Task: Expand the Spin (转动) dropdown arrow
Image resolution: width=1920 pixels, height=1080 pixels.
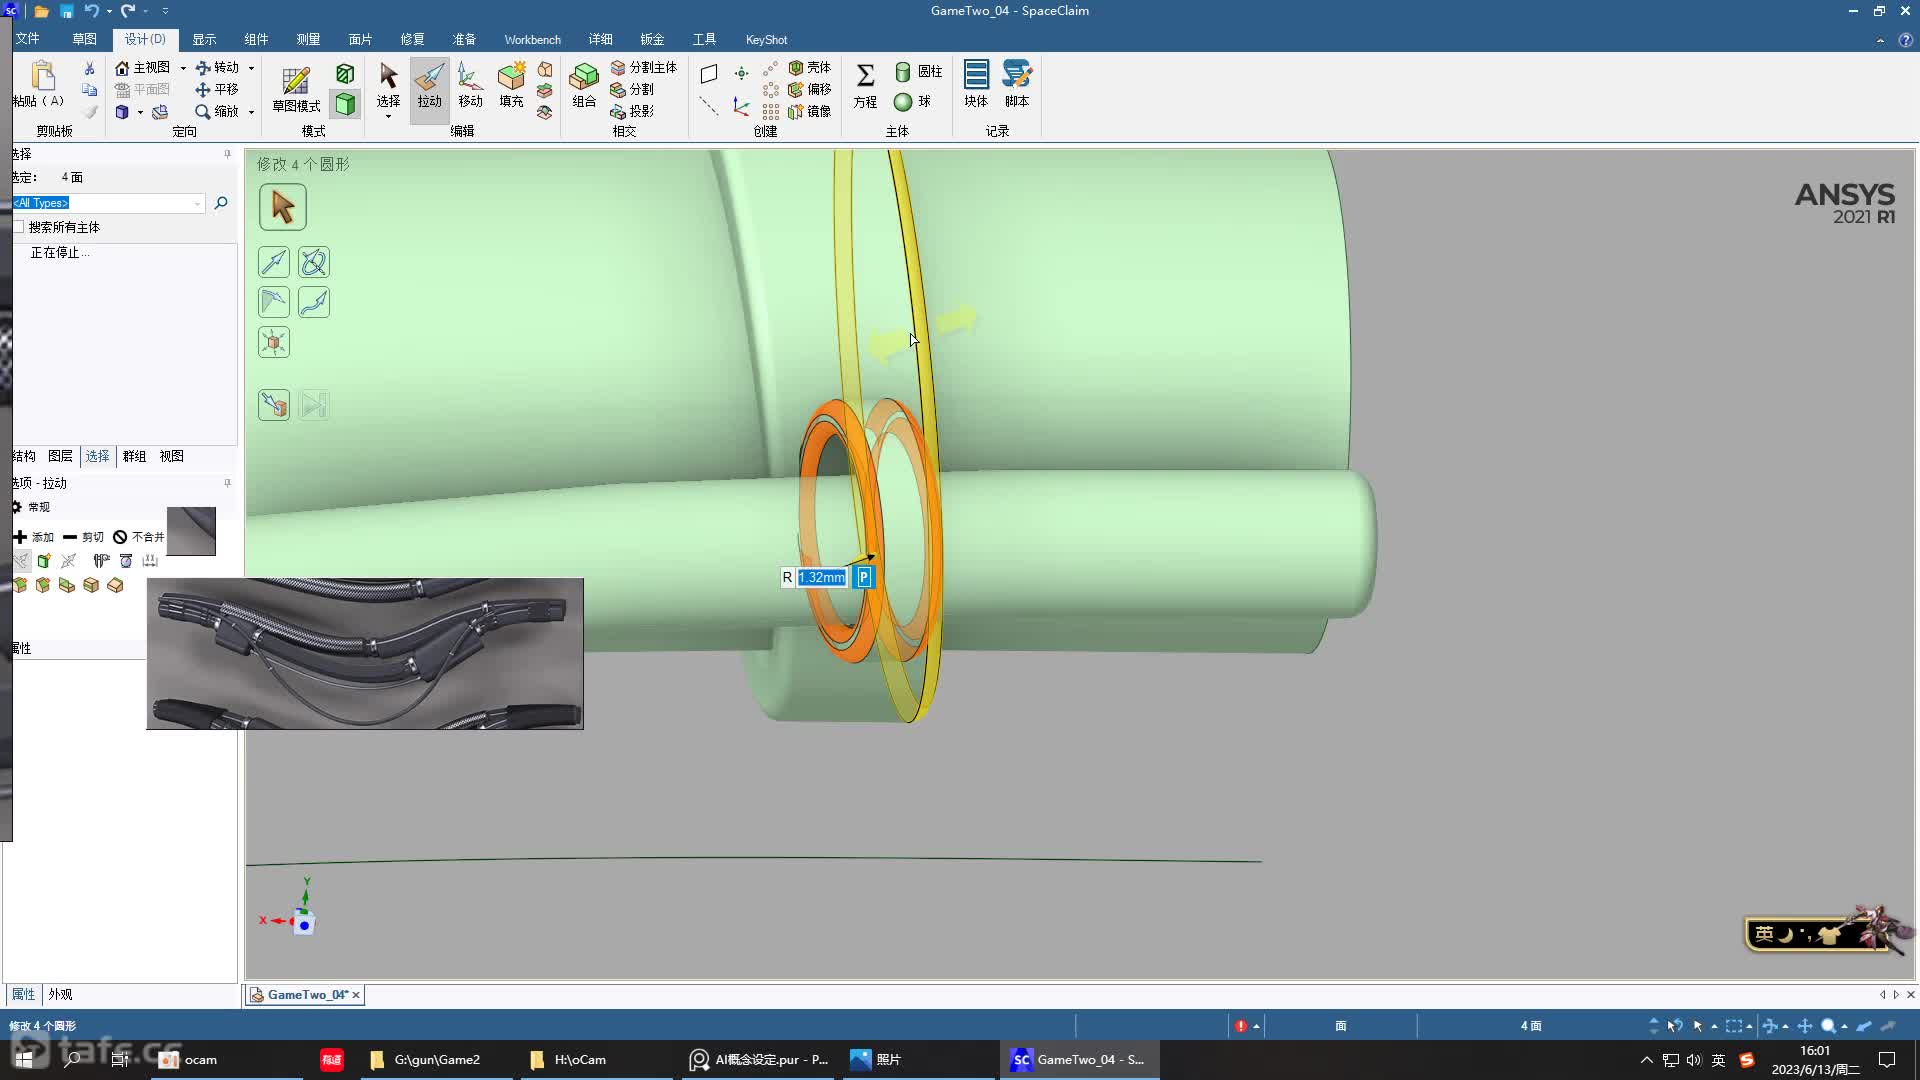Action: tap(251, 68)
